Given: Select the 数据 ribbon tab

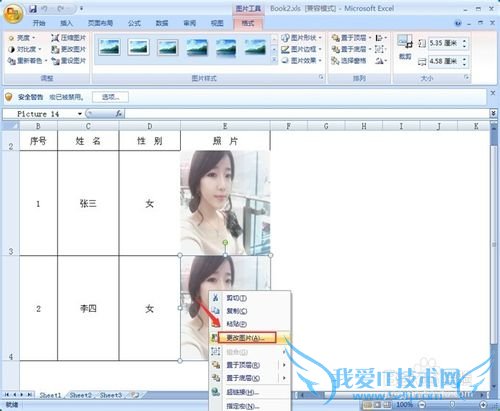Looking at the screenshot, I should 162,23.
